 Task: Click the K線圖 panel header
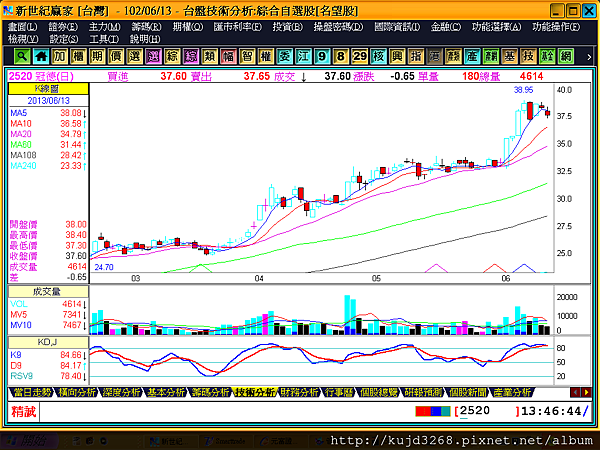48,89
